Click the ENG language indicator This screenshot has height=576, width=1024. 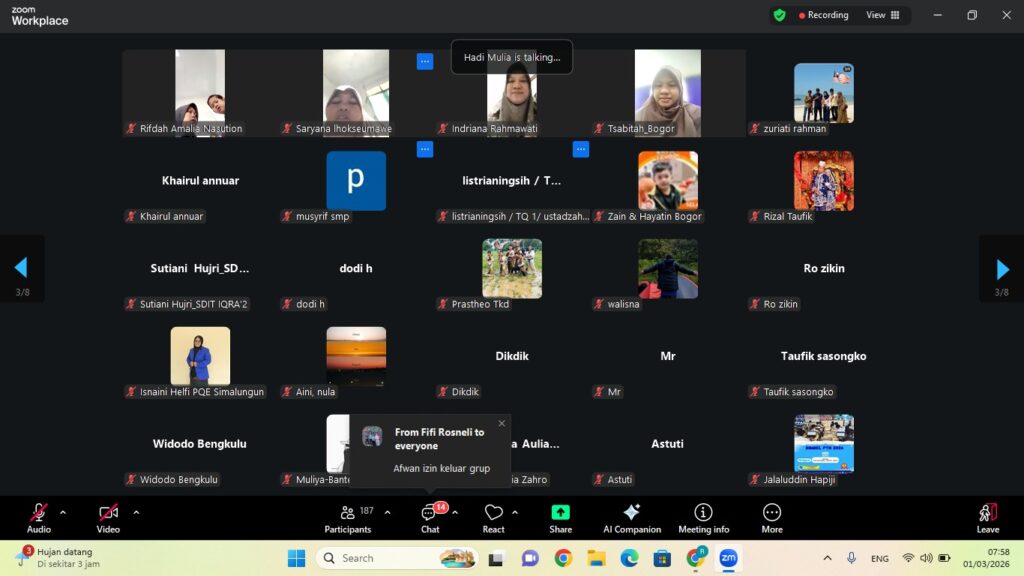(880, 558)
